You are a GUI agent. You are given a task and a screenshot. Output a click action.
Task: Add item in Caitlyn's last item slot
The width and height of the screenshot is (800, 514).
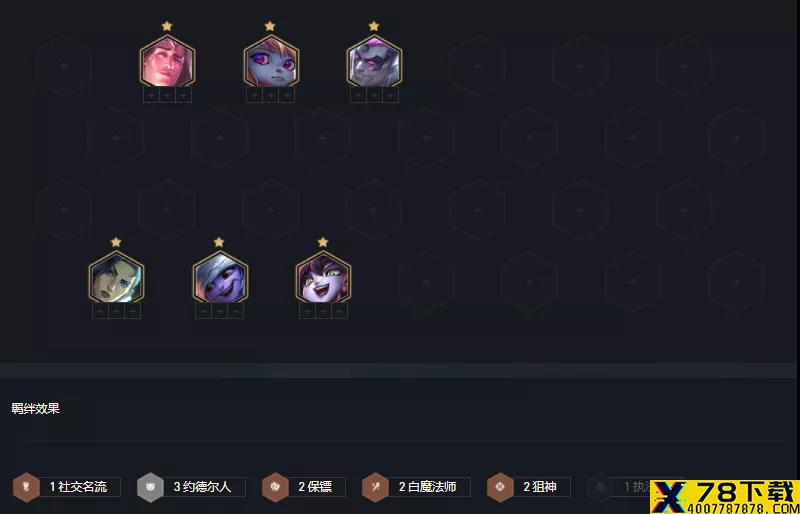tap(133, 311)
